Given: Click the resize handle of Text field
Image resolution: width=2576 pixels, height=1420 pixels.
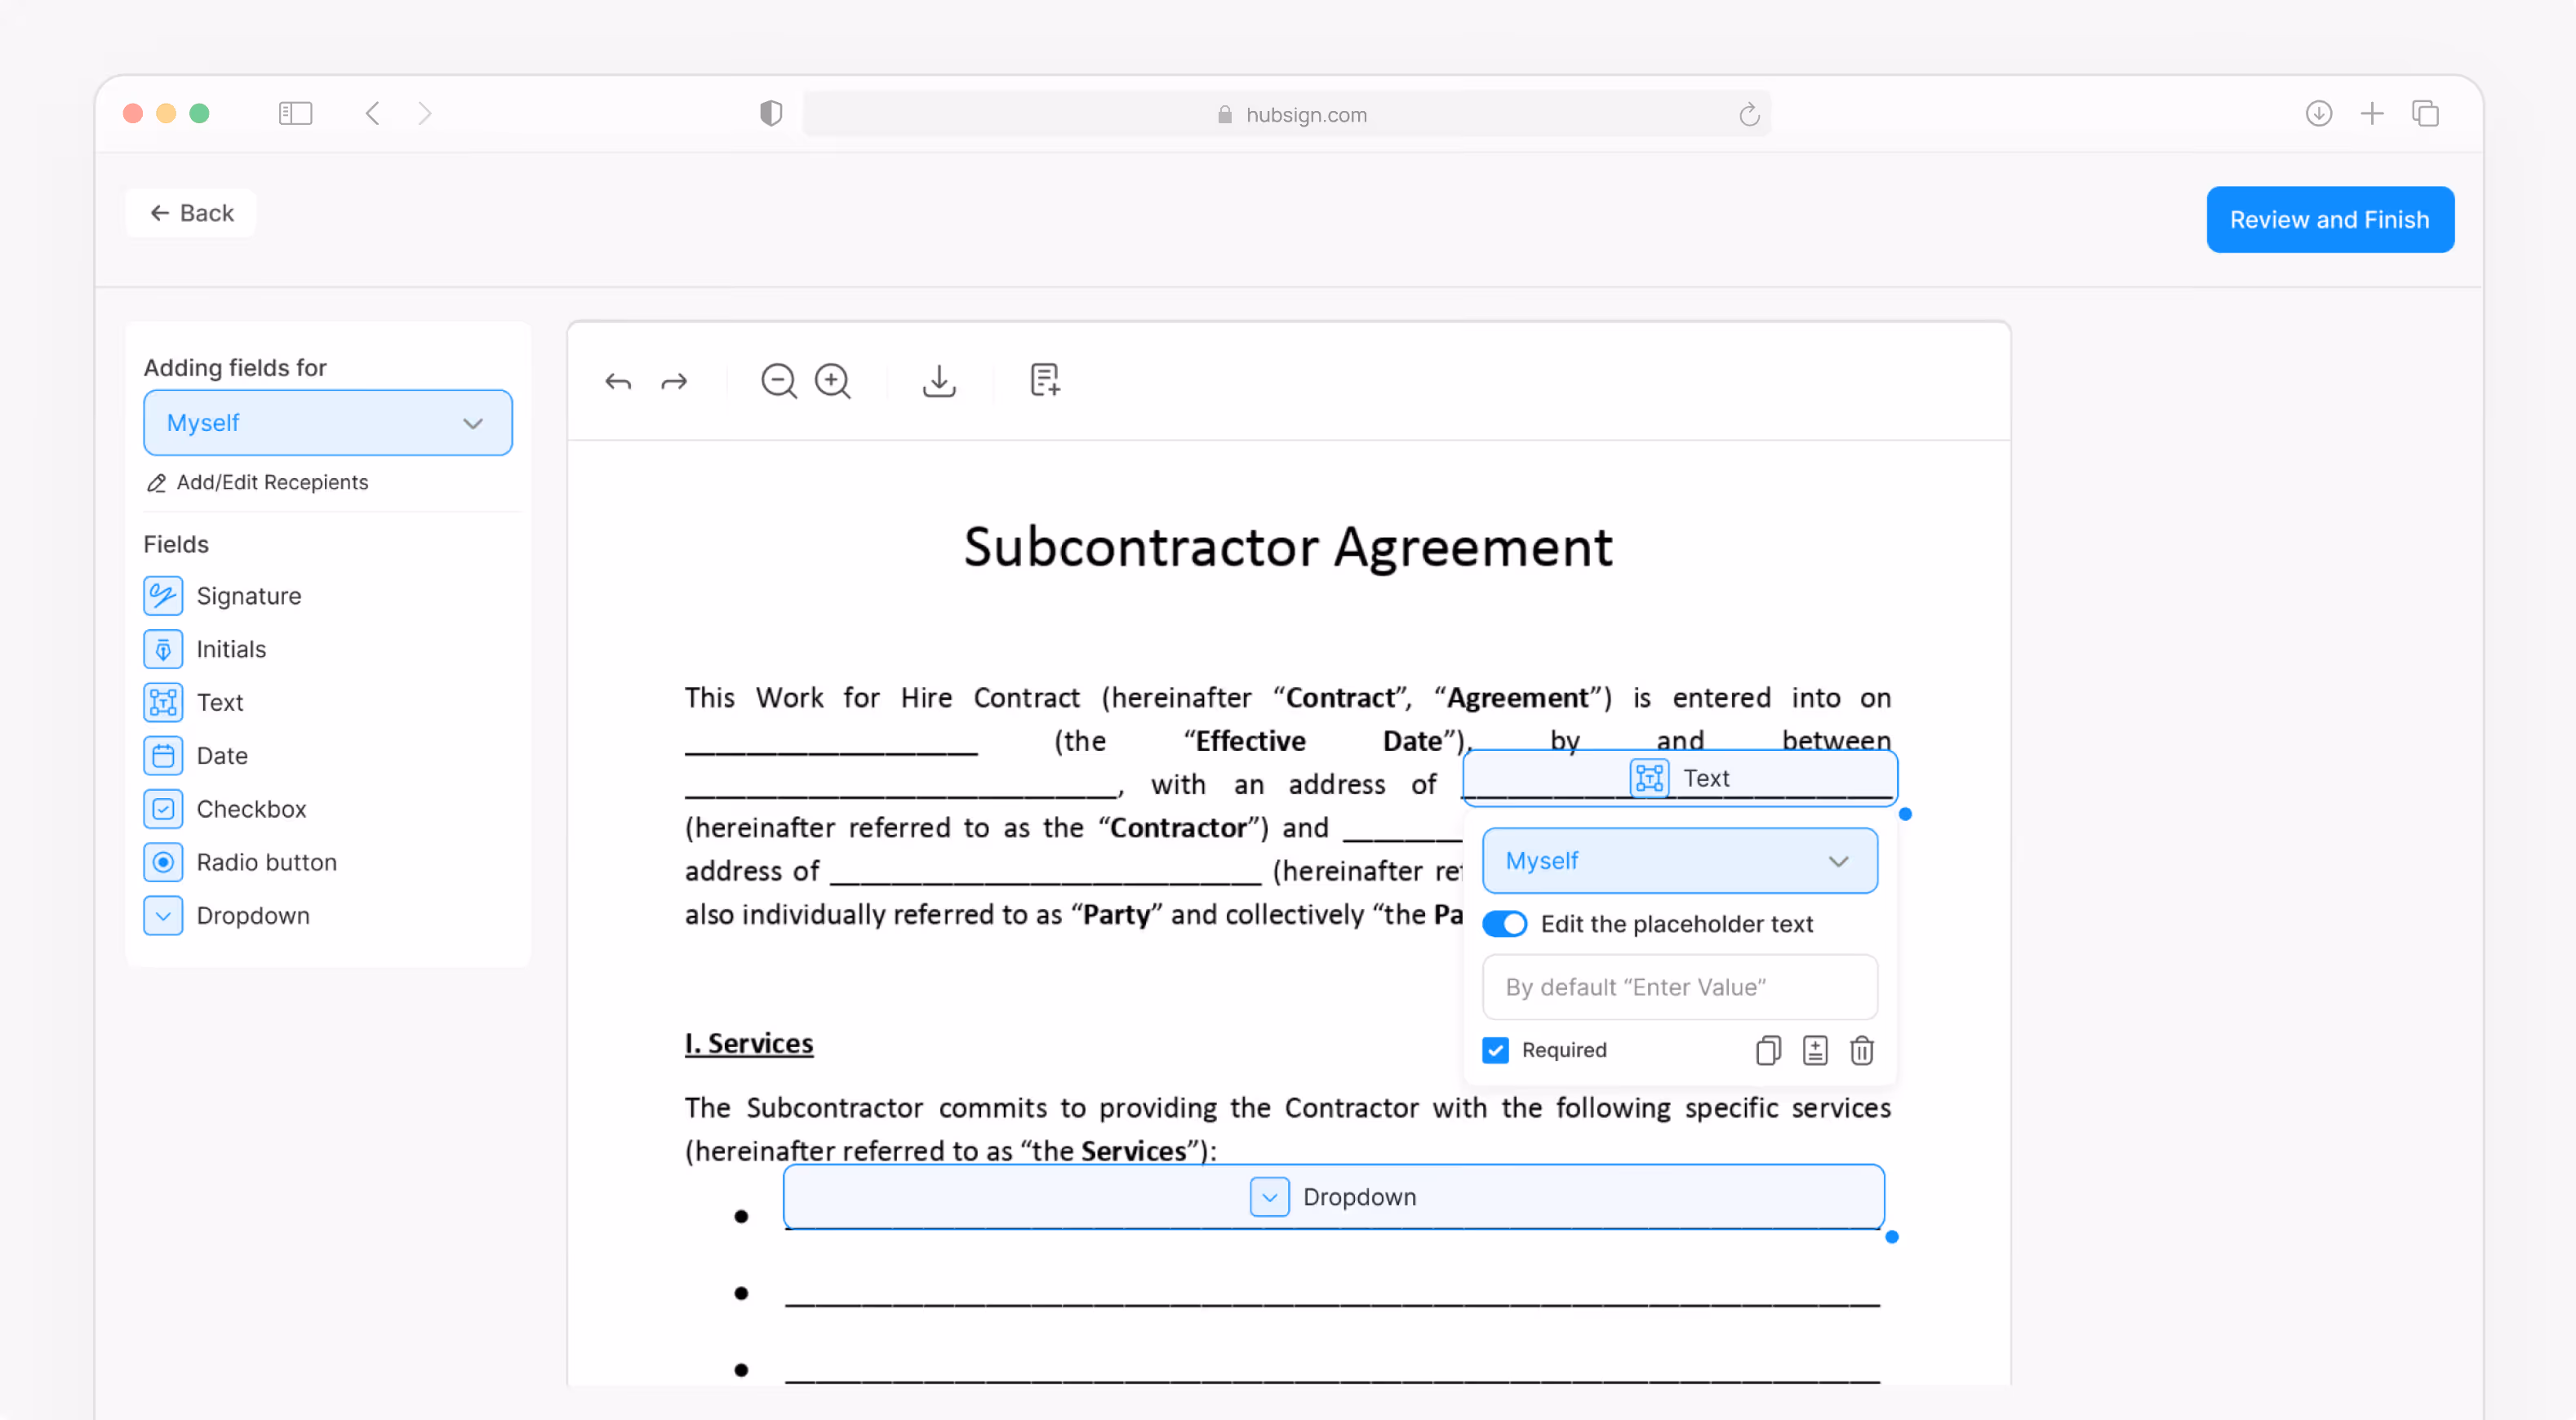Looking at the screenshot, I should point(1905,814).
